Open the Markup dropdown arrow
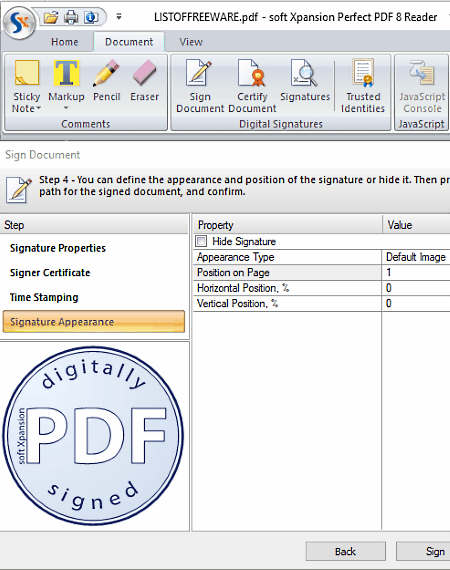The height and width of the screenshot is (570, 450). (x=66, y=108)
